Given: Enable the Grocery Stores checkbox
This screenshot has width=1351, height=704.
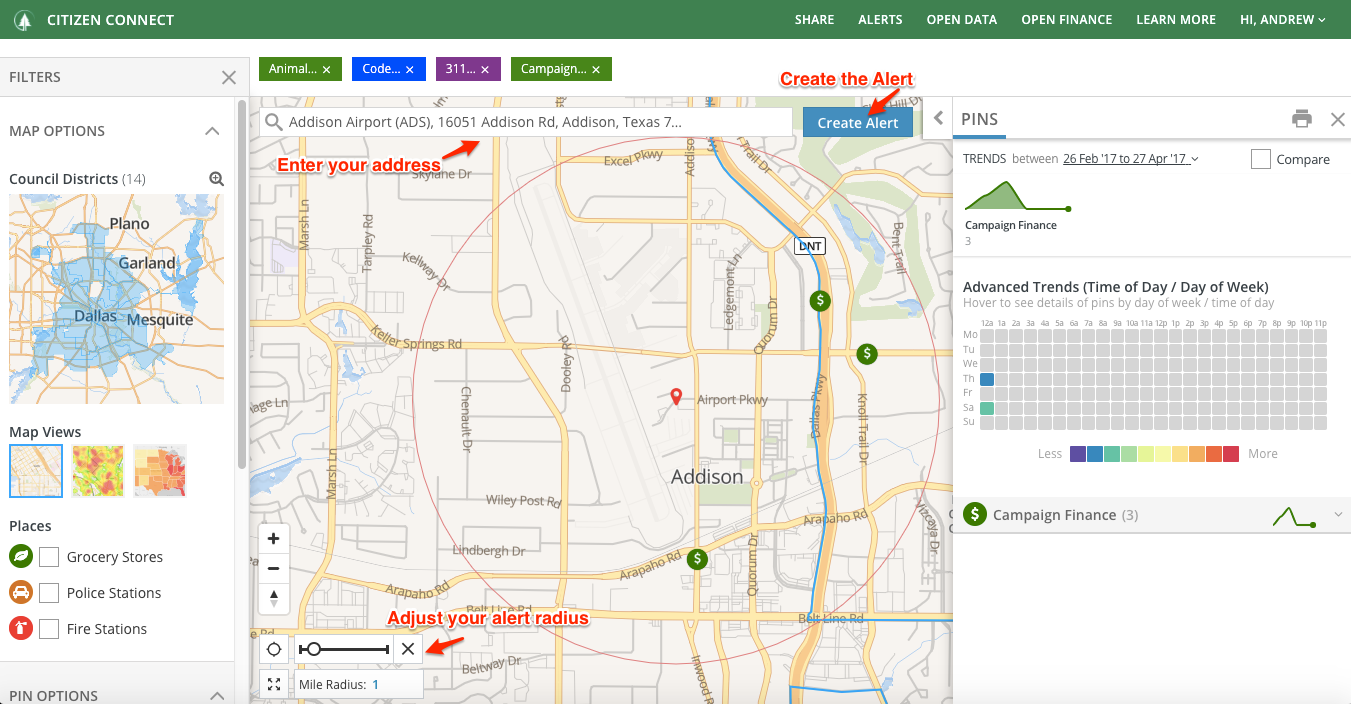Looking at the screenshot, I should (x=49, y=557).
